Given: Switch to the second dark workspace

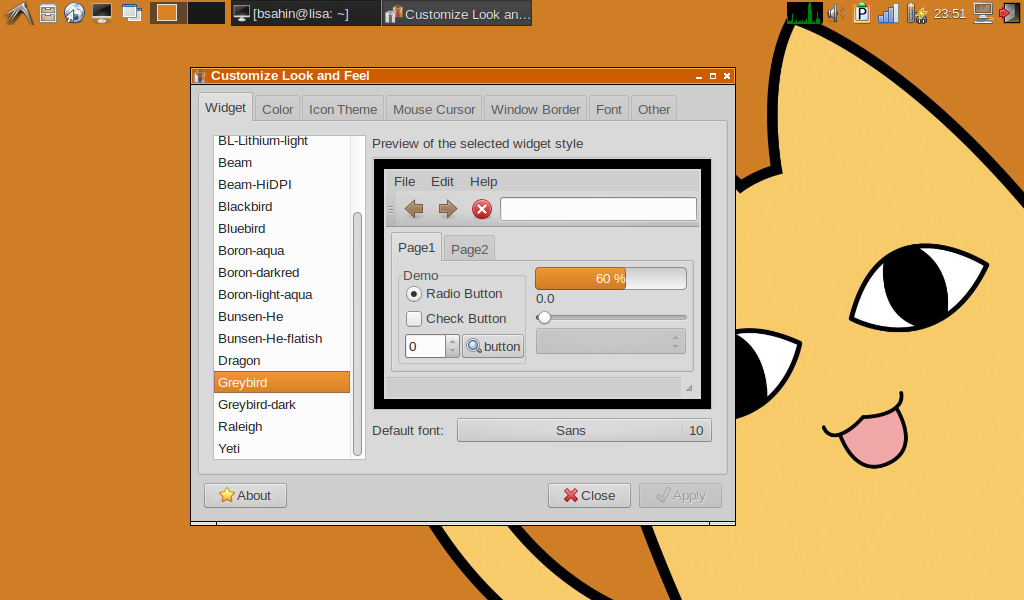Looking at the screenshot, I should point(206,13).
